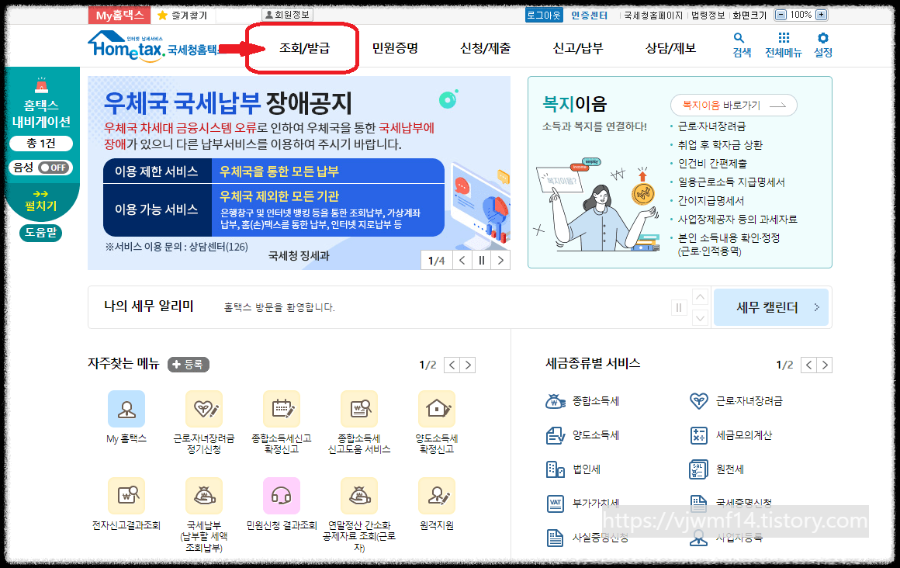Click 등록 button next to 자주찾는 메뉴
Screen dimensions: 900x568
point(188,364)
